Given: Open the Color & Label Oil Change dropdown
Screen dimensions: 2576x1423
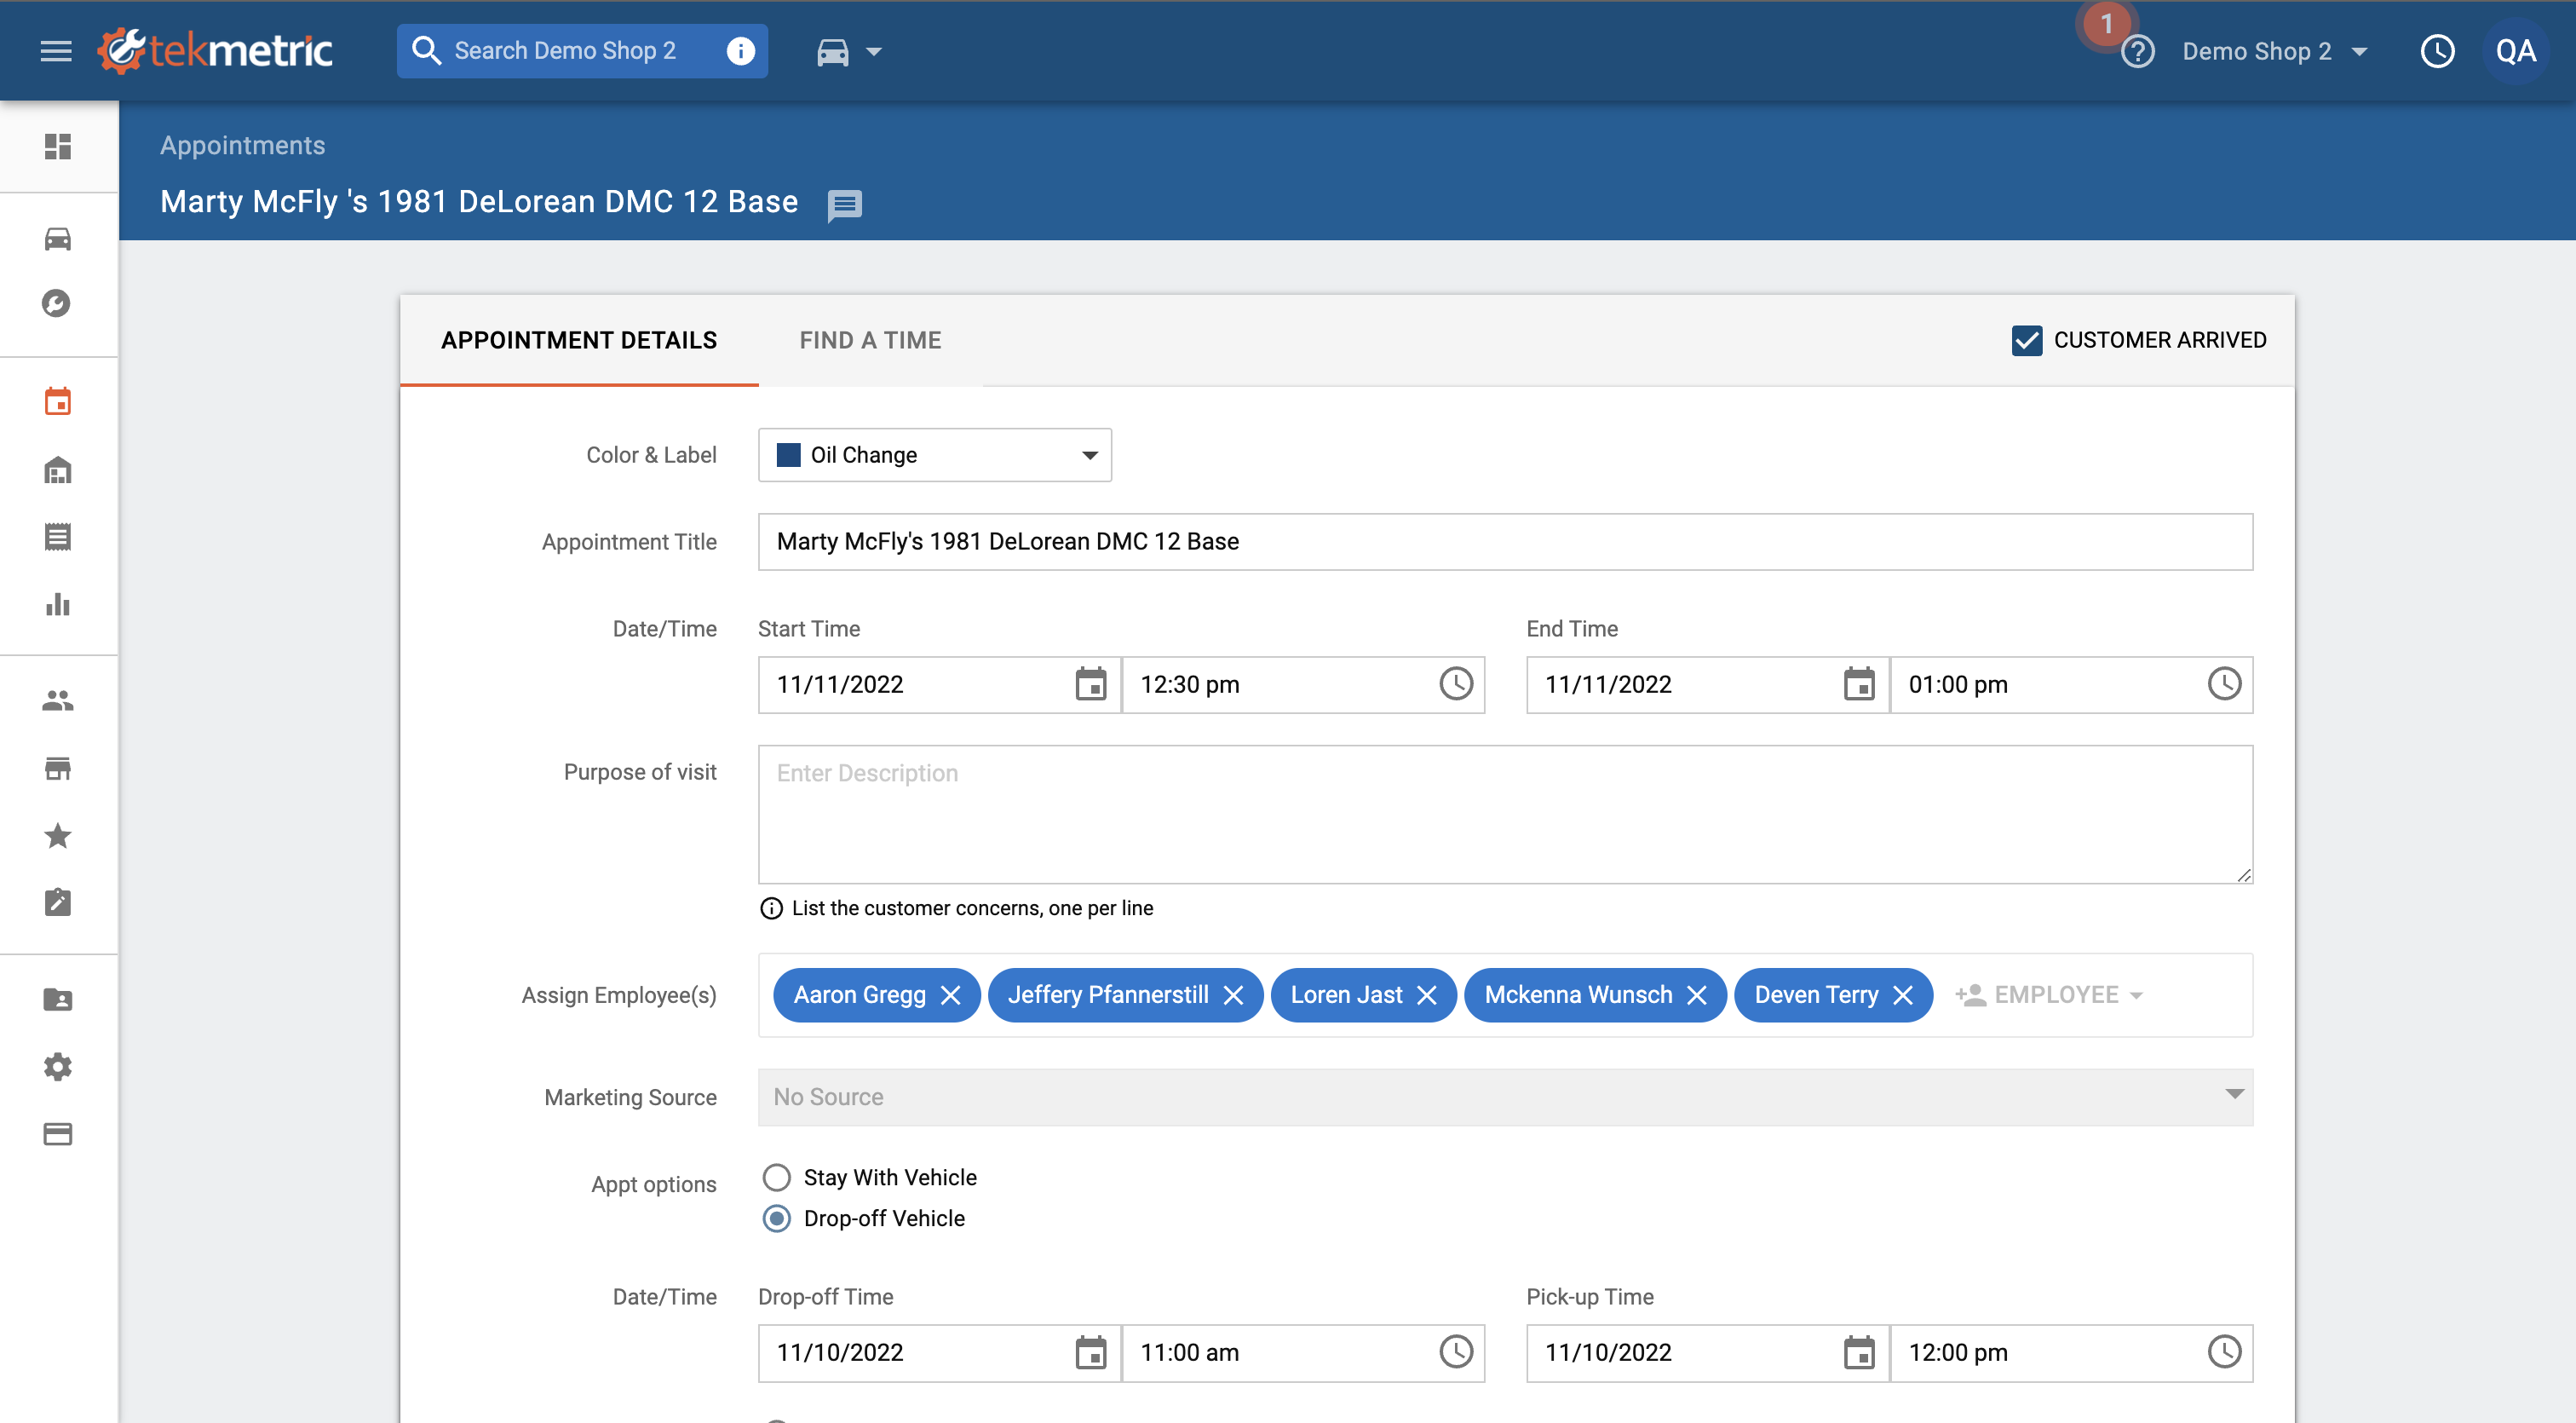Looking at the screenshot, I should click(934, 455).
